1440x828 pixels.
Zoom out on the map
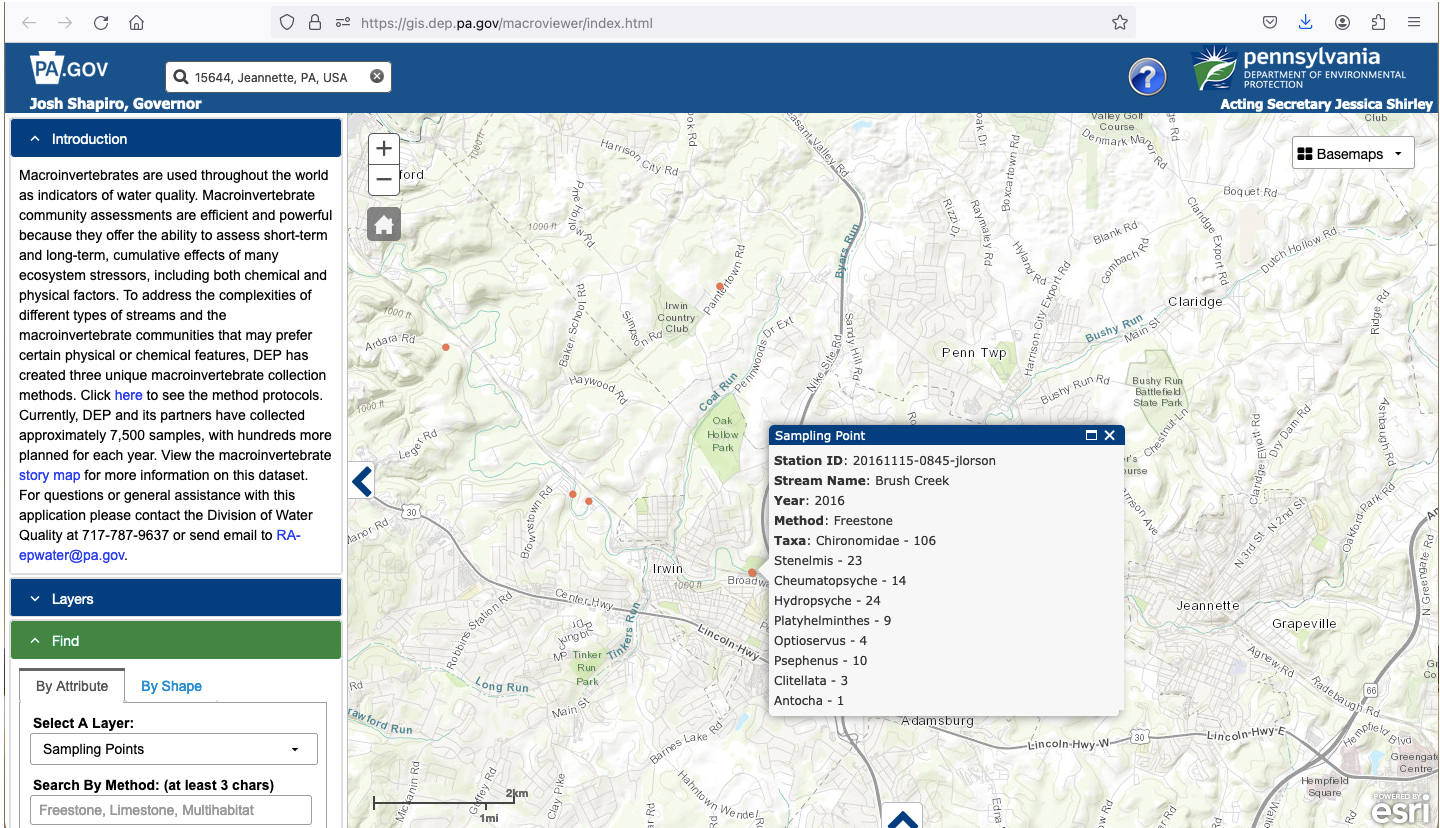coord(384,180)
